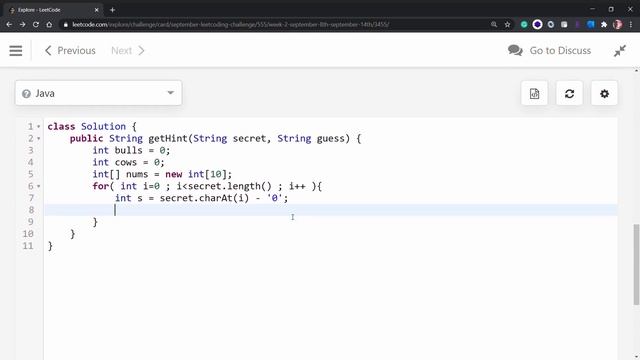The image size is (640, 360).
Task: Click the exit fullscreen collapse icon
Action: [x=620, y=51]
